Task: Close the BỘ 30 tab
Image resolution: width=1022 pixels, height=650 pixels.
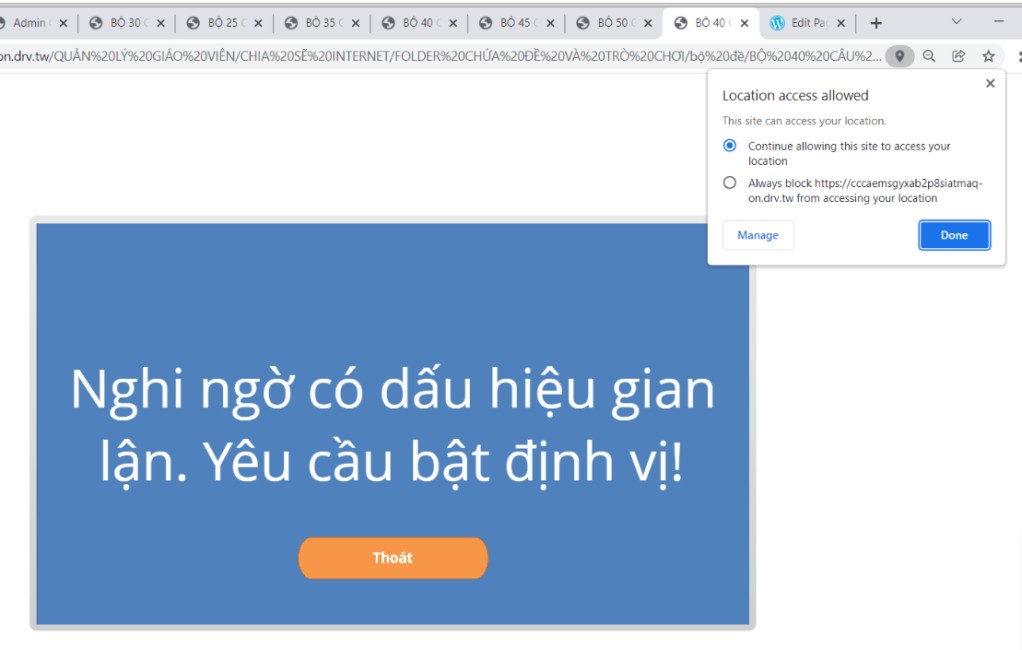Action: click(160, 23)
